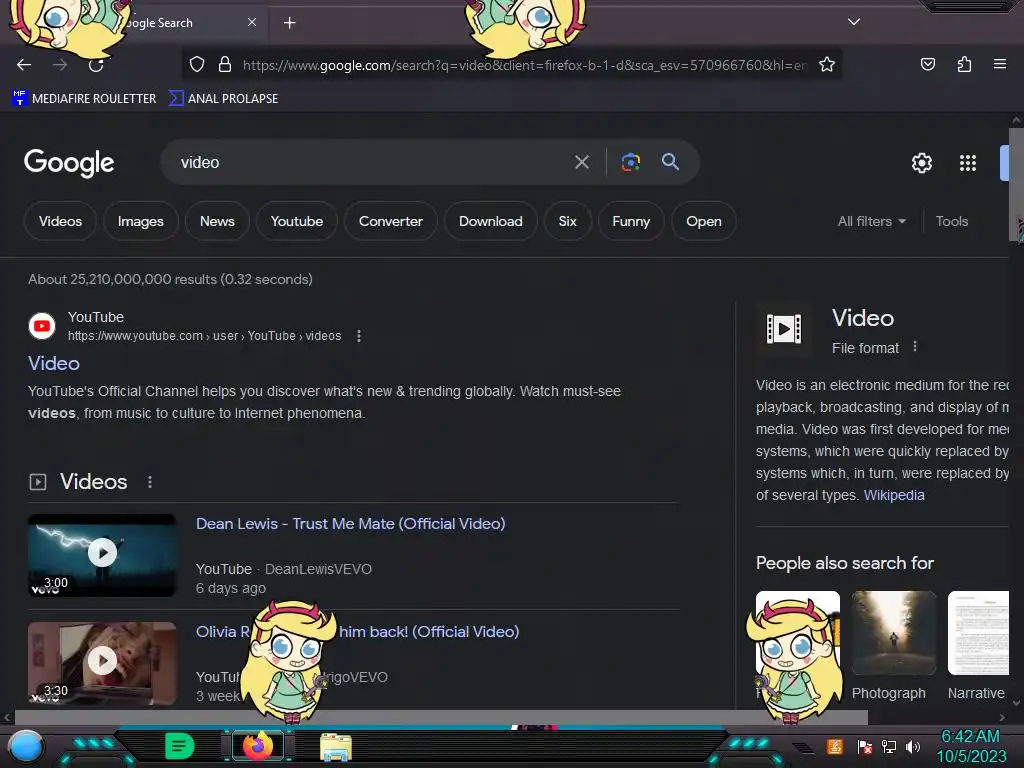Click the Video film icon in the knowledge panel
The height and width of the screenshot is (768, 1024).
coord(783,328)
